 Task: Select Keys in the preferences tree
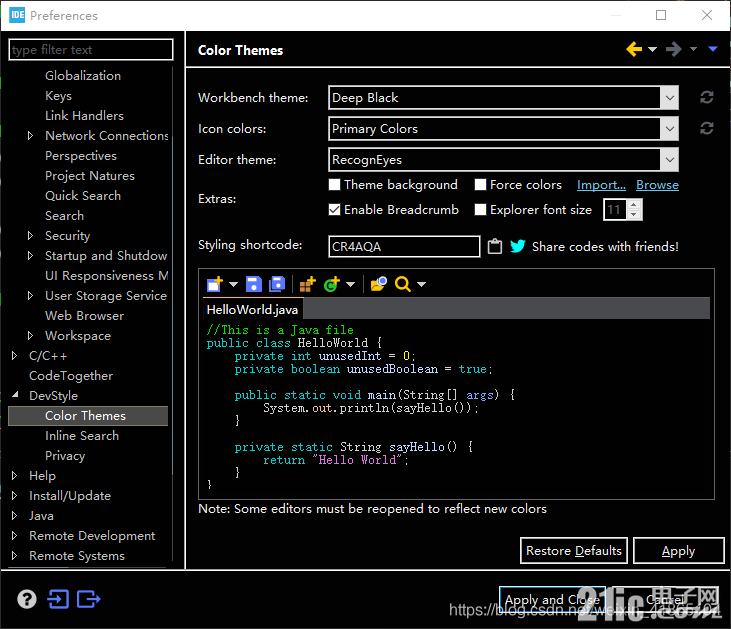tap(58, 96)
